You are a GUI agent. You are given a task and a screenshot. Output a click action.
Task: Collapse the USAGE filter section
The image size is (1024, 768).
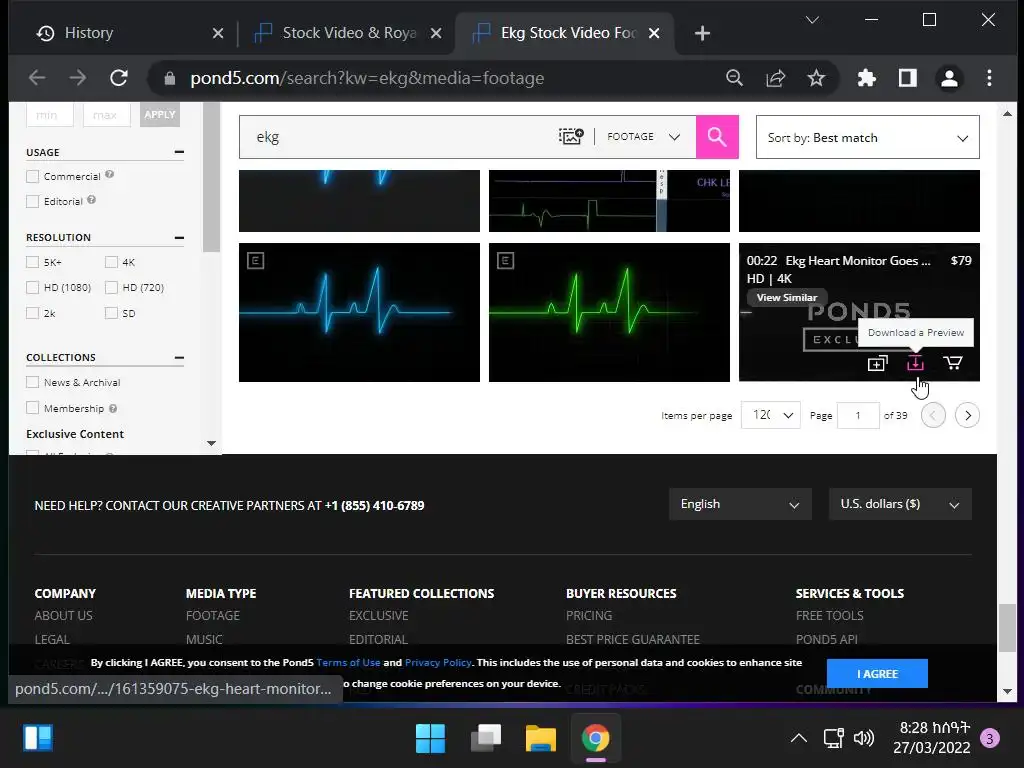coord(179,152)
